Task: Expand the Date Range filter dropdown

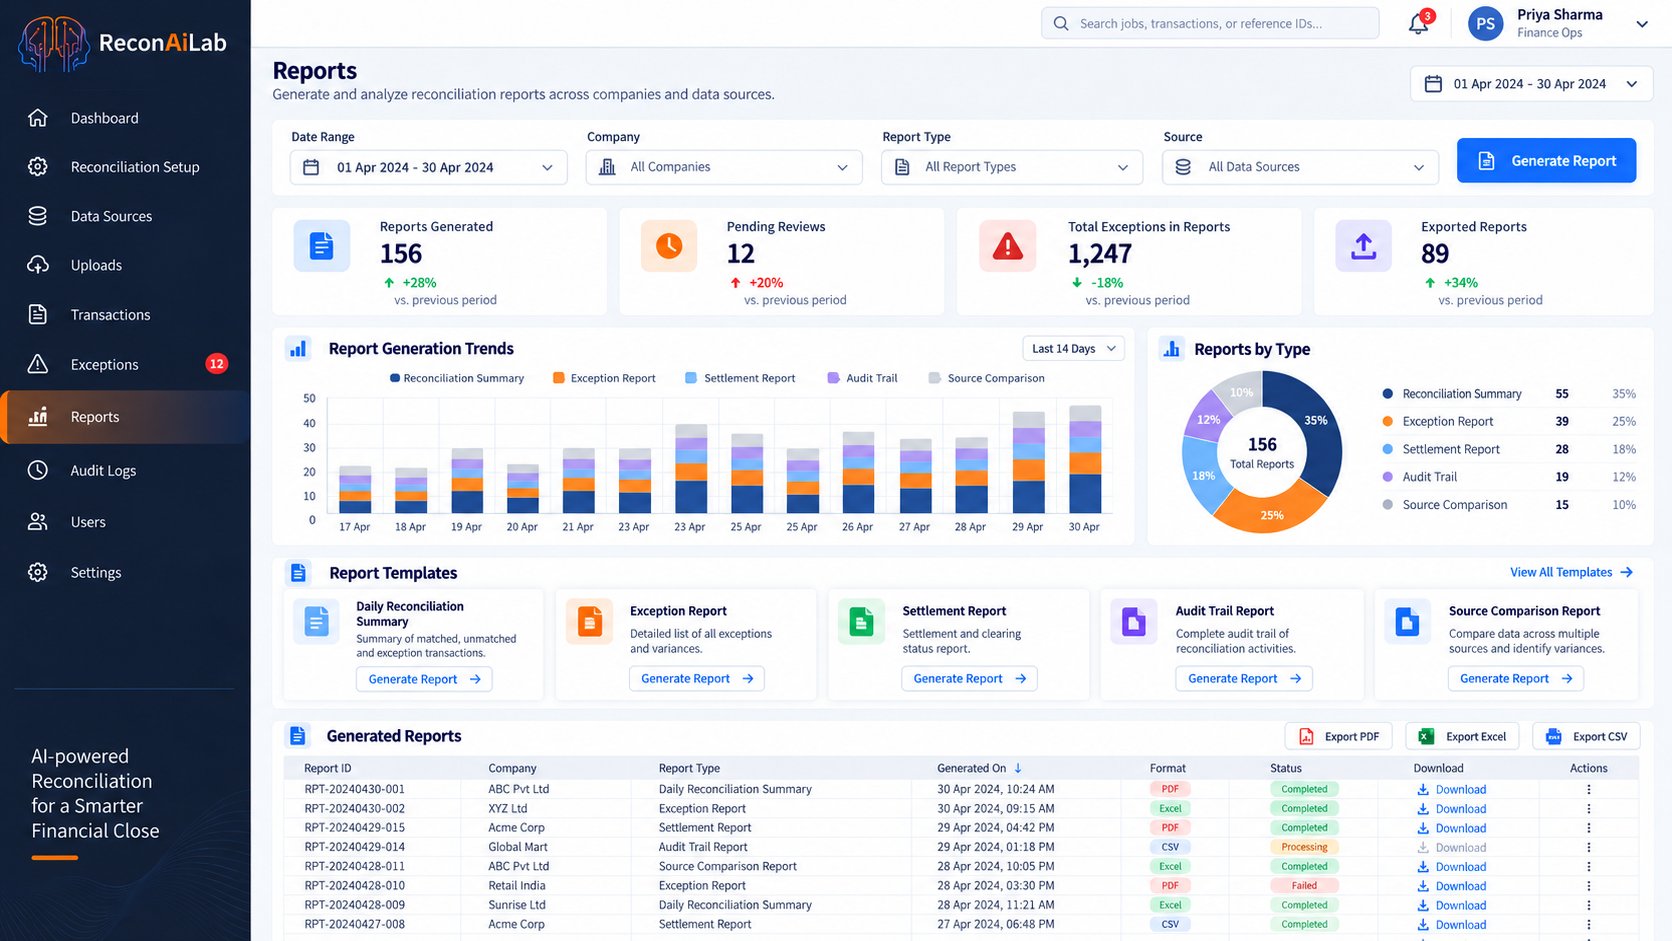Action: point(428,167)
